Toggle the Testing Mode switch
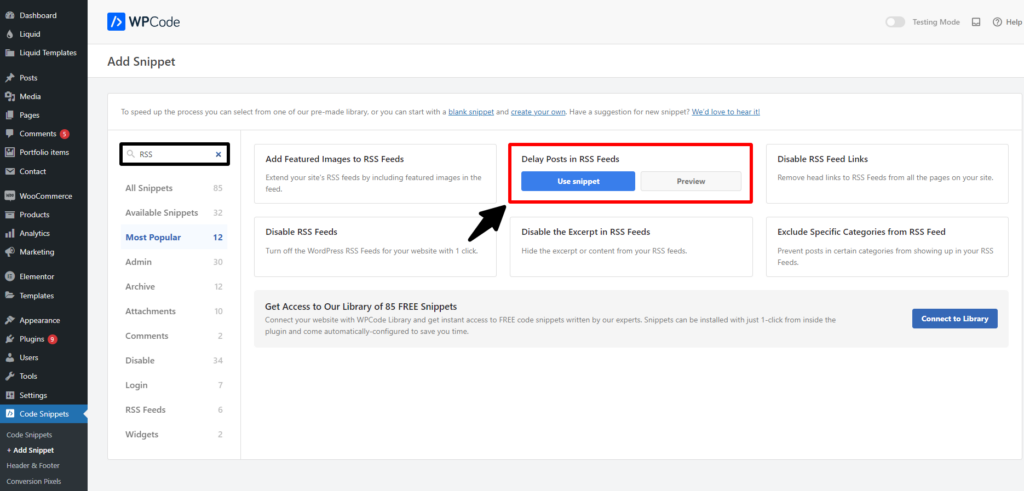 coord(895,22)
